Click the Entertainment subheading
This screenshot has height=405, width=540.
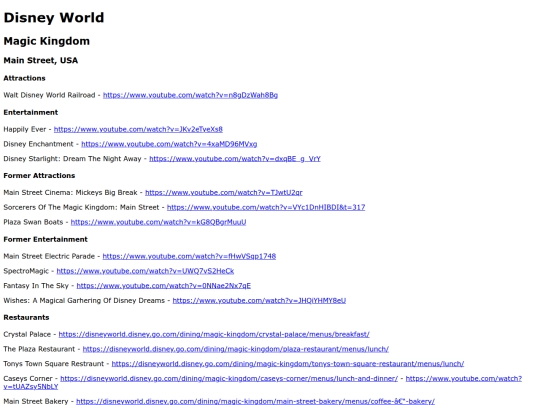31,112
